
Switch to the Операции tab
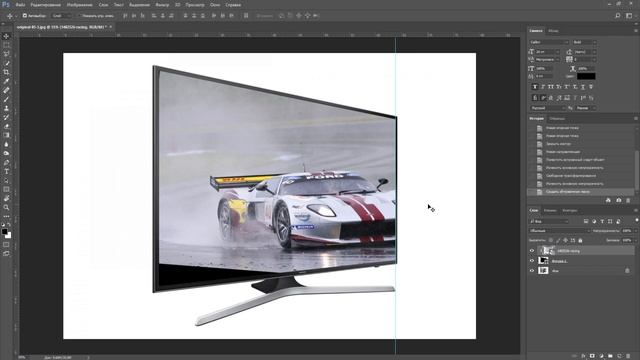coord(557,119)
